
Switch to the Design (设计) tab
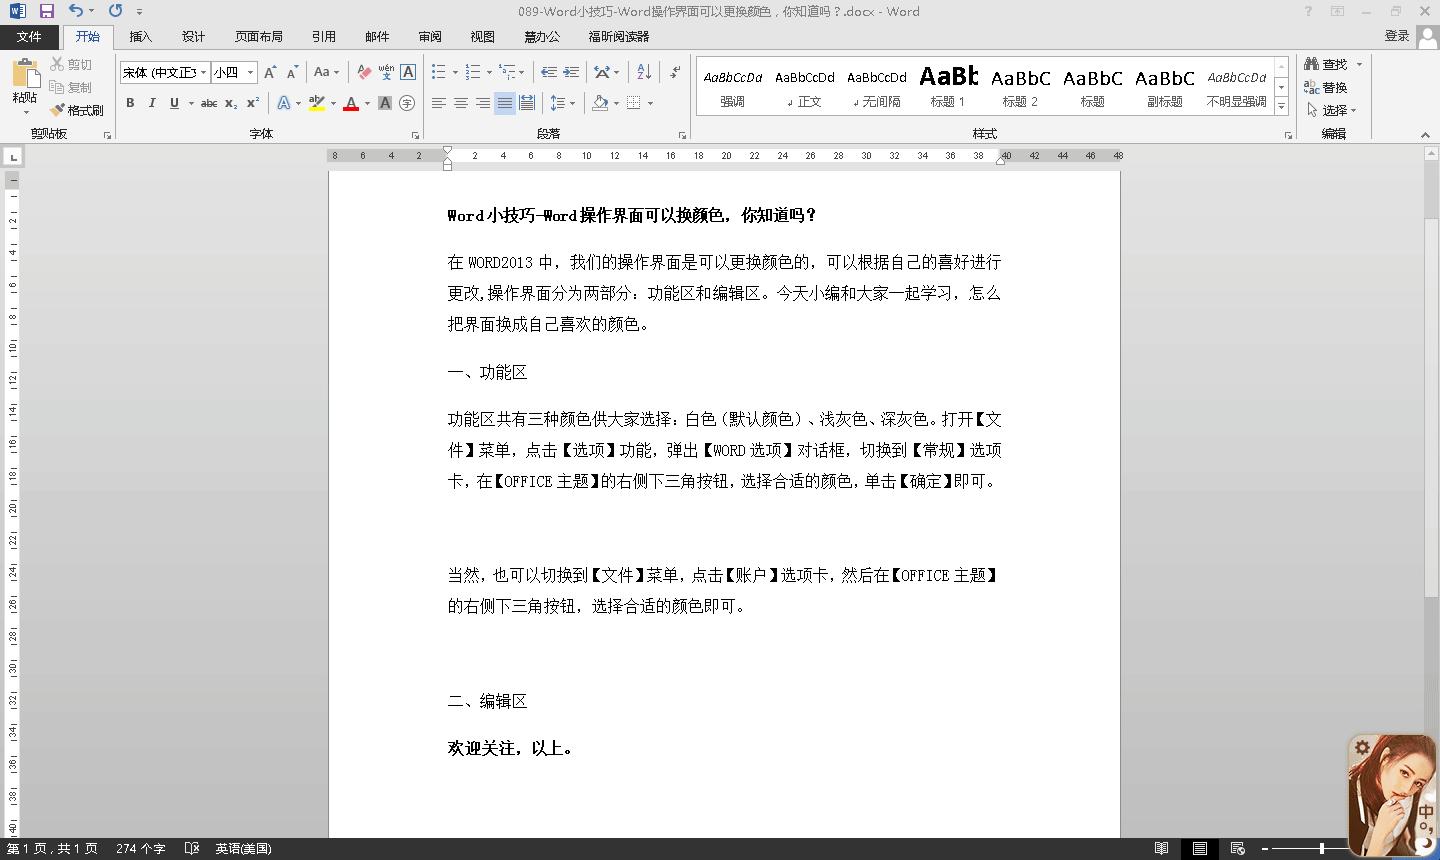(x=194, y=36)
